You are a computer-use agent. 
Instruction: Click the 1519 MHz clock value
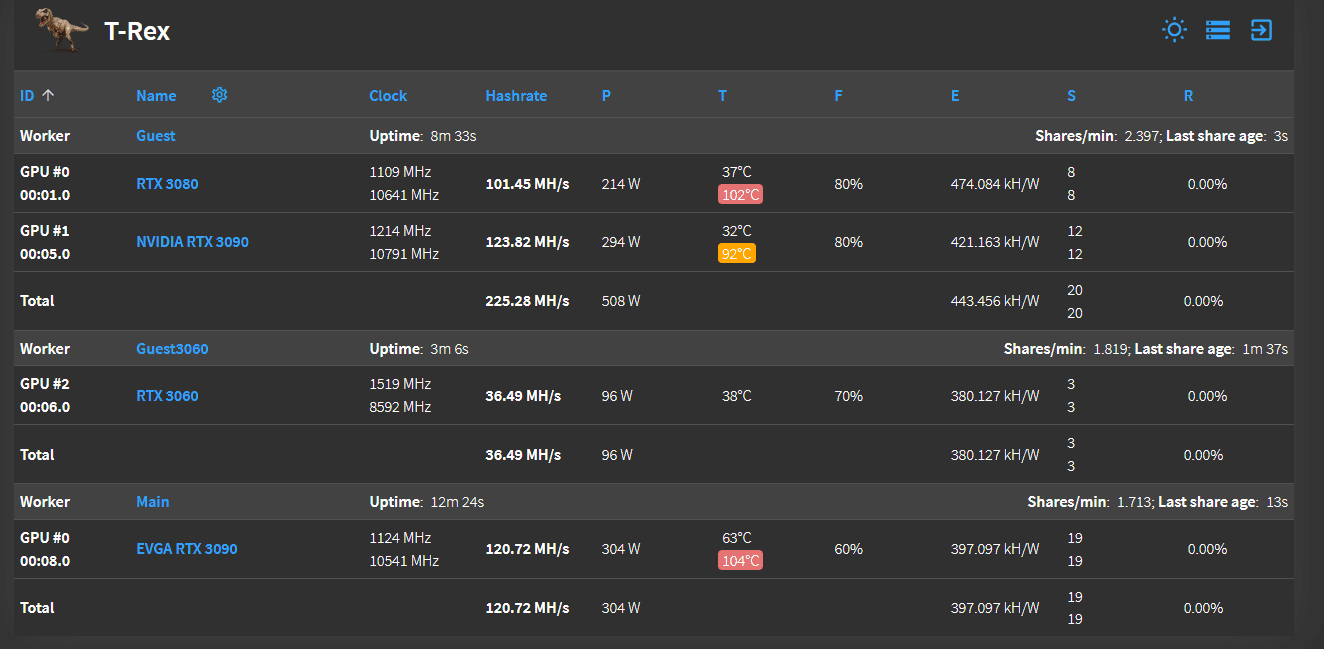(400, 384)
